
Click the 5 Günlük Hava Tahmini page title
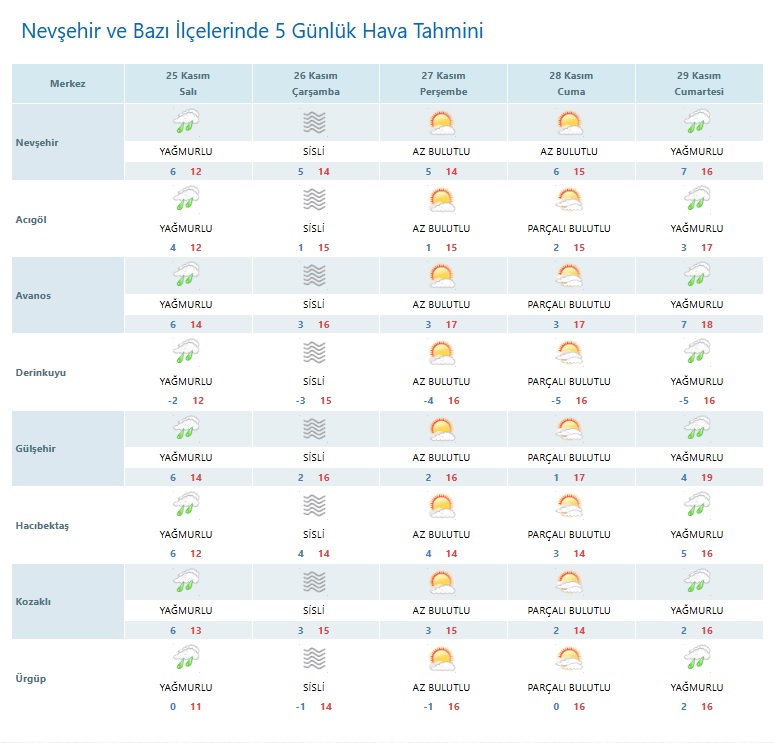(252, 31)
